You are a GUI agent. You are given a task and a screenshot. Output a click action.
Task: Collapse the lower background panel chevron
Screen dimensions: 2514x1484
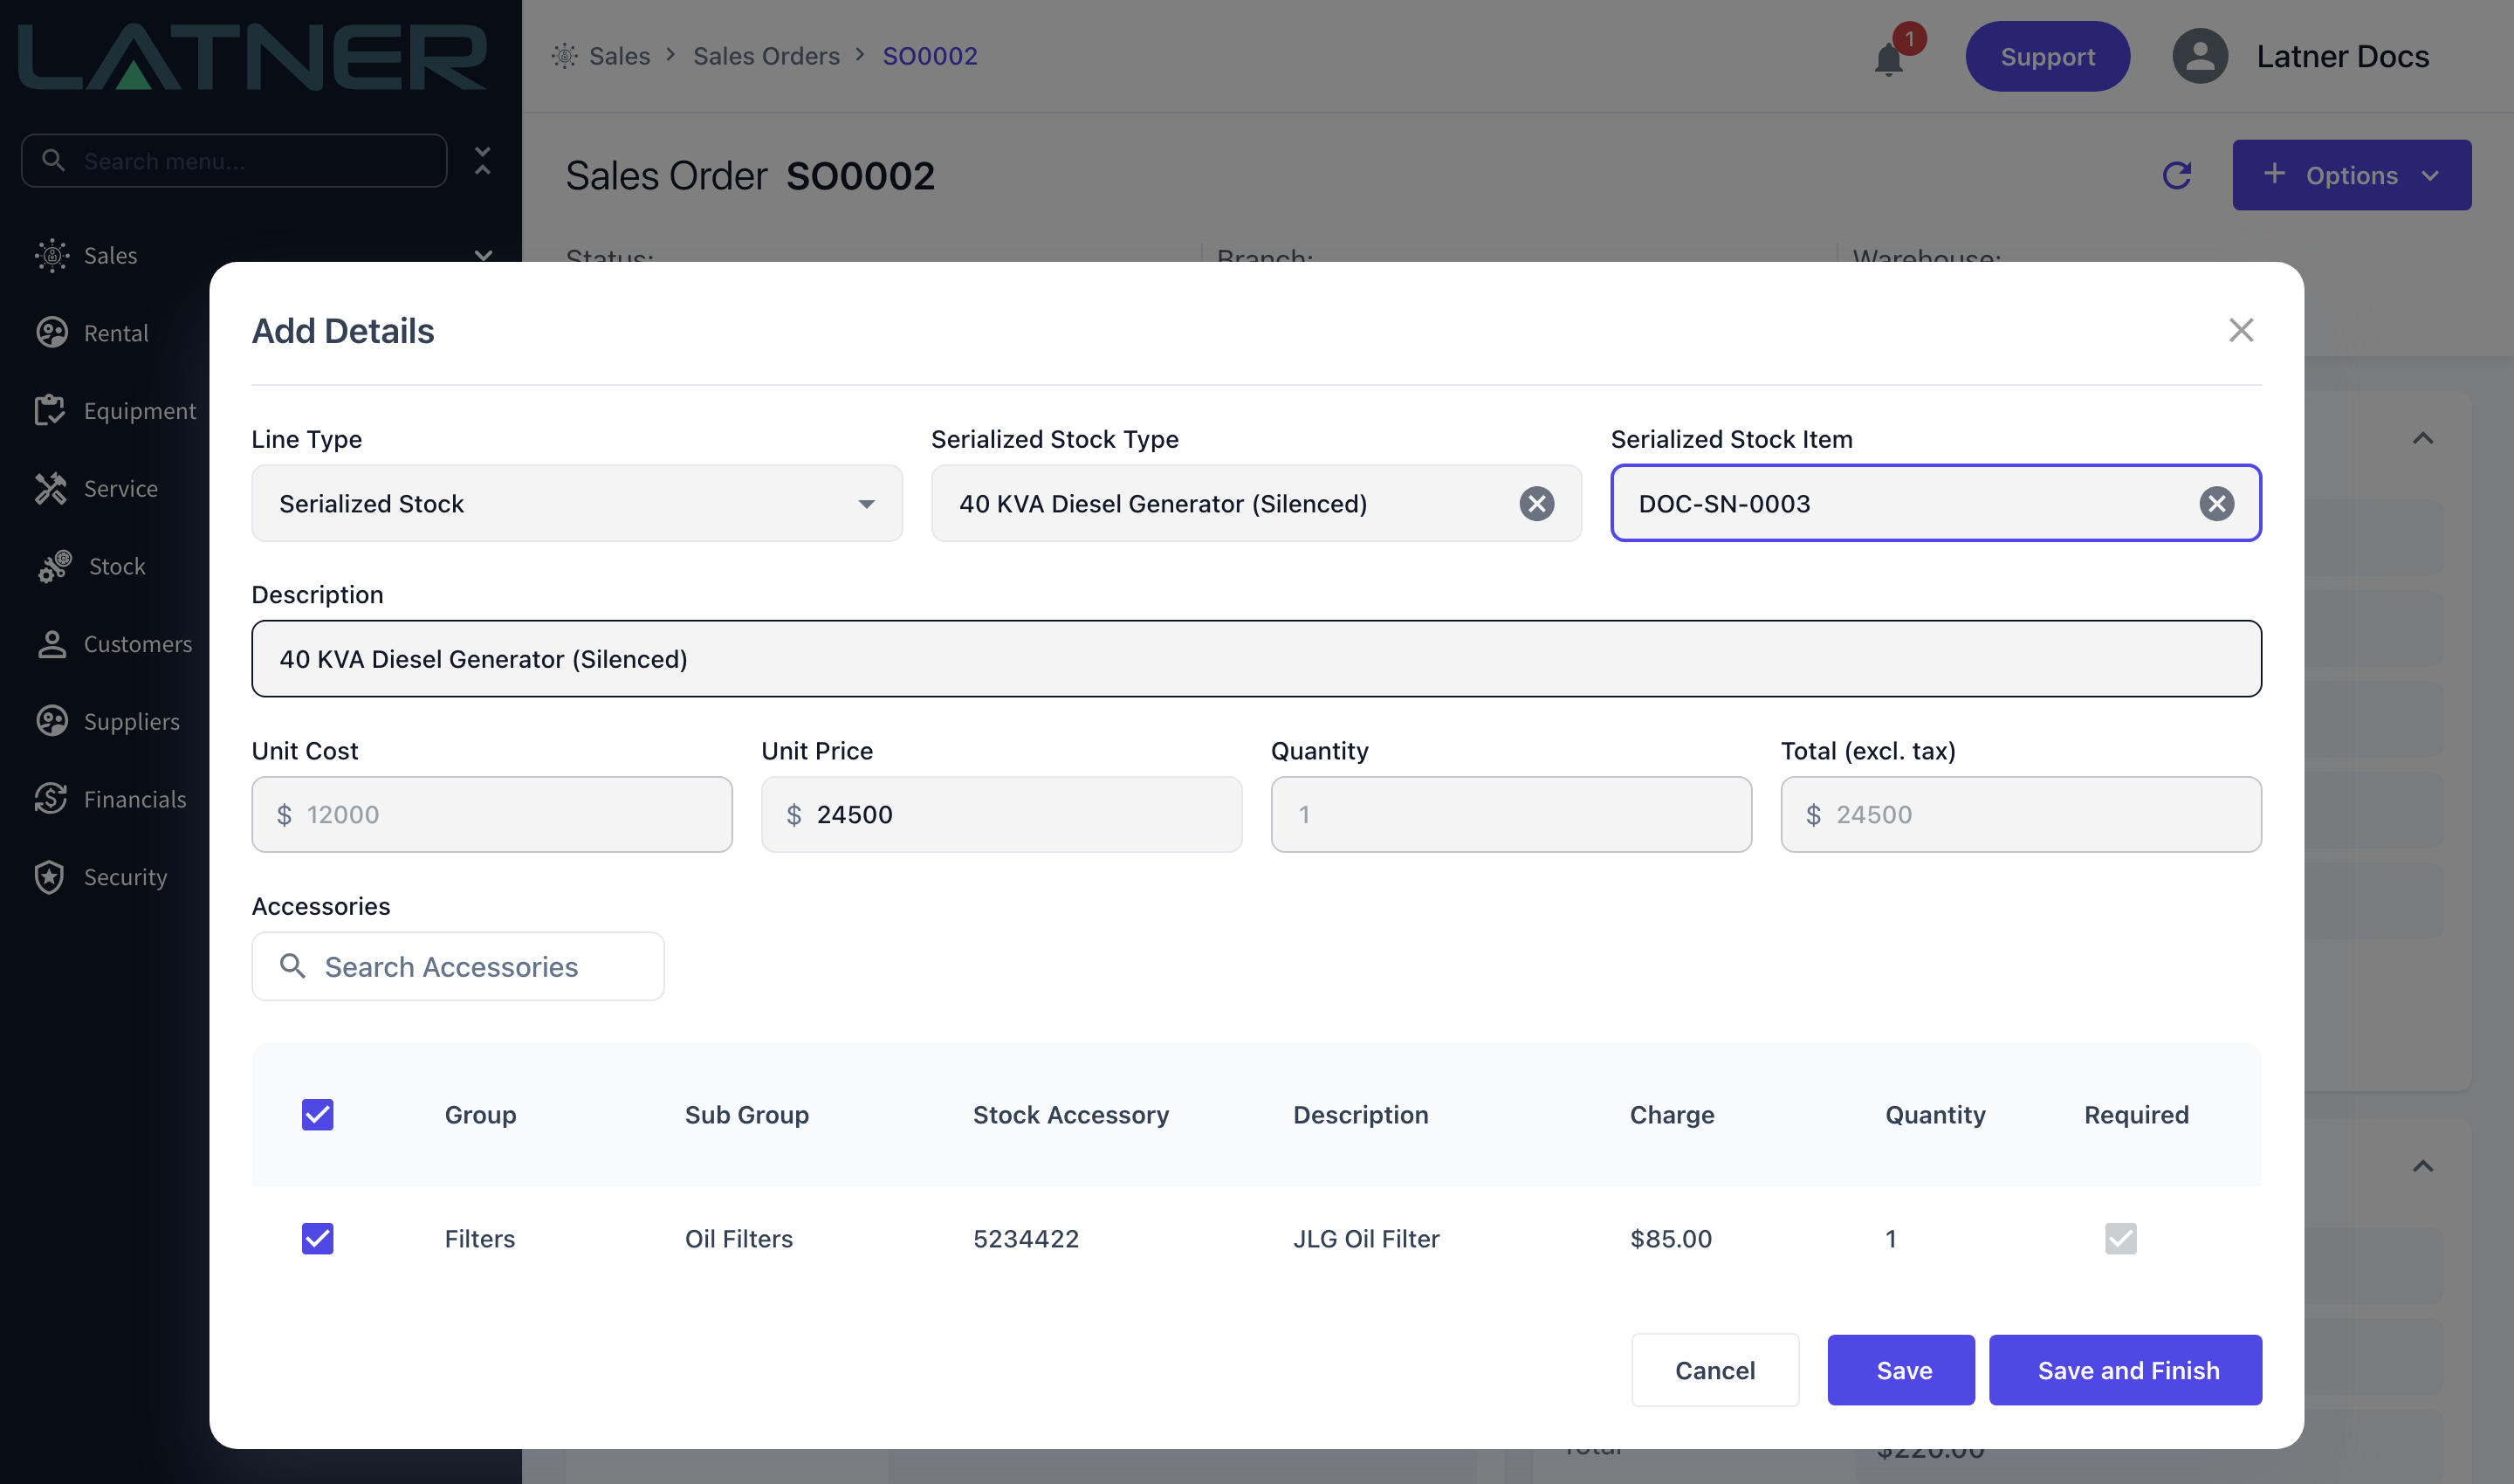pos(2422,1166)
